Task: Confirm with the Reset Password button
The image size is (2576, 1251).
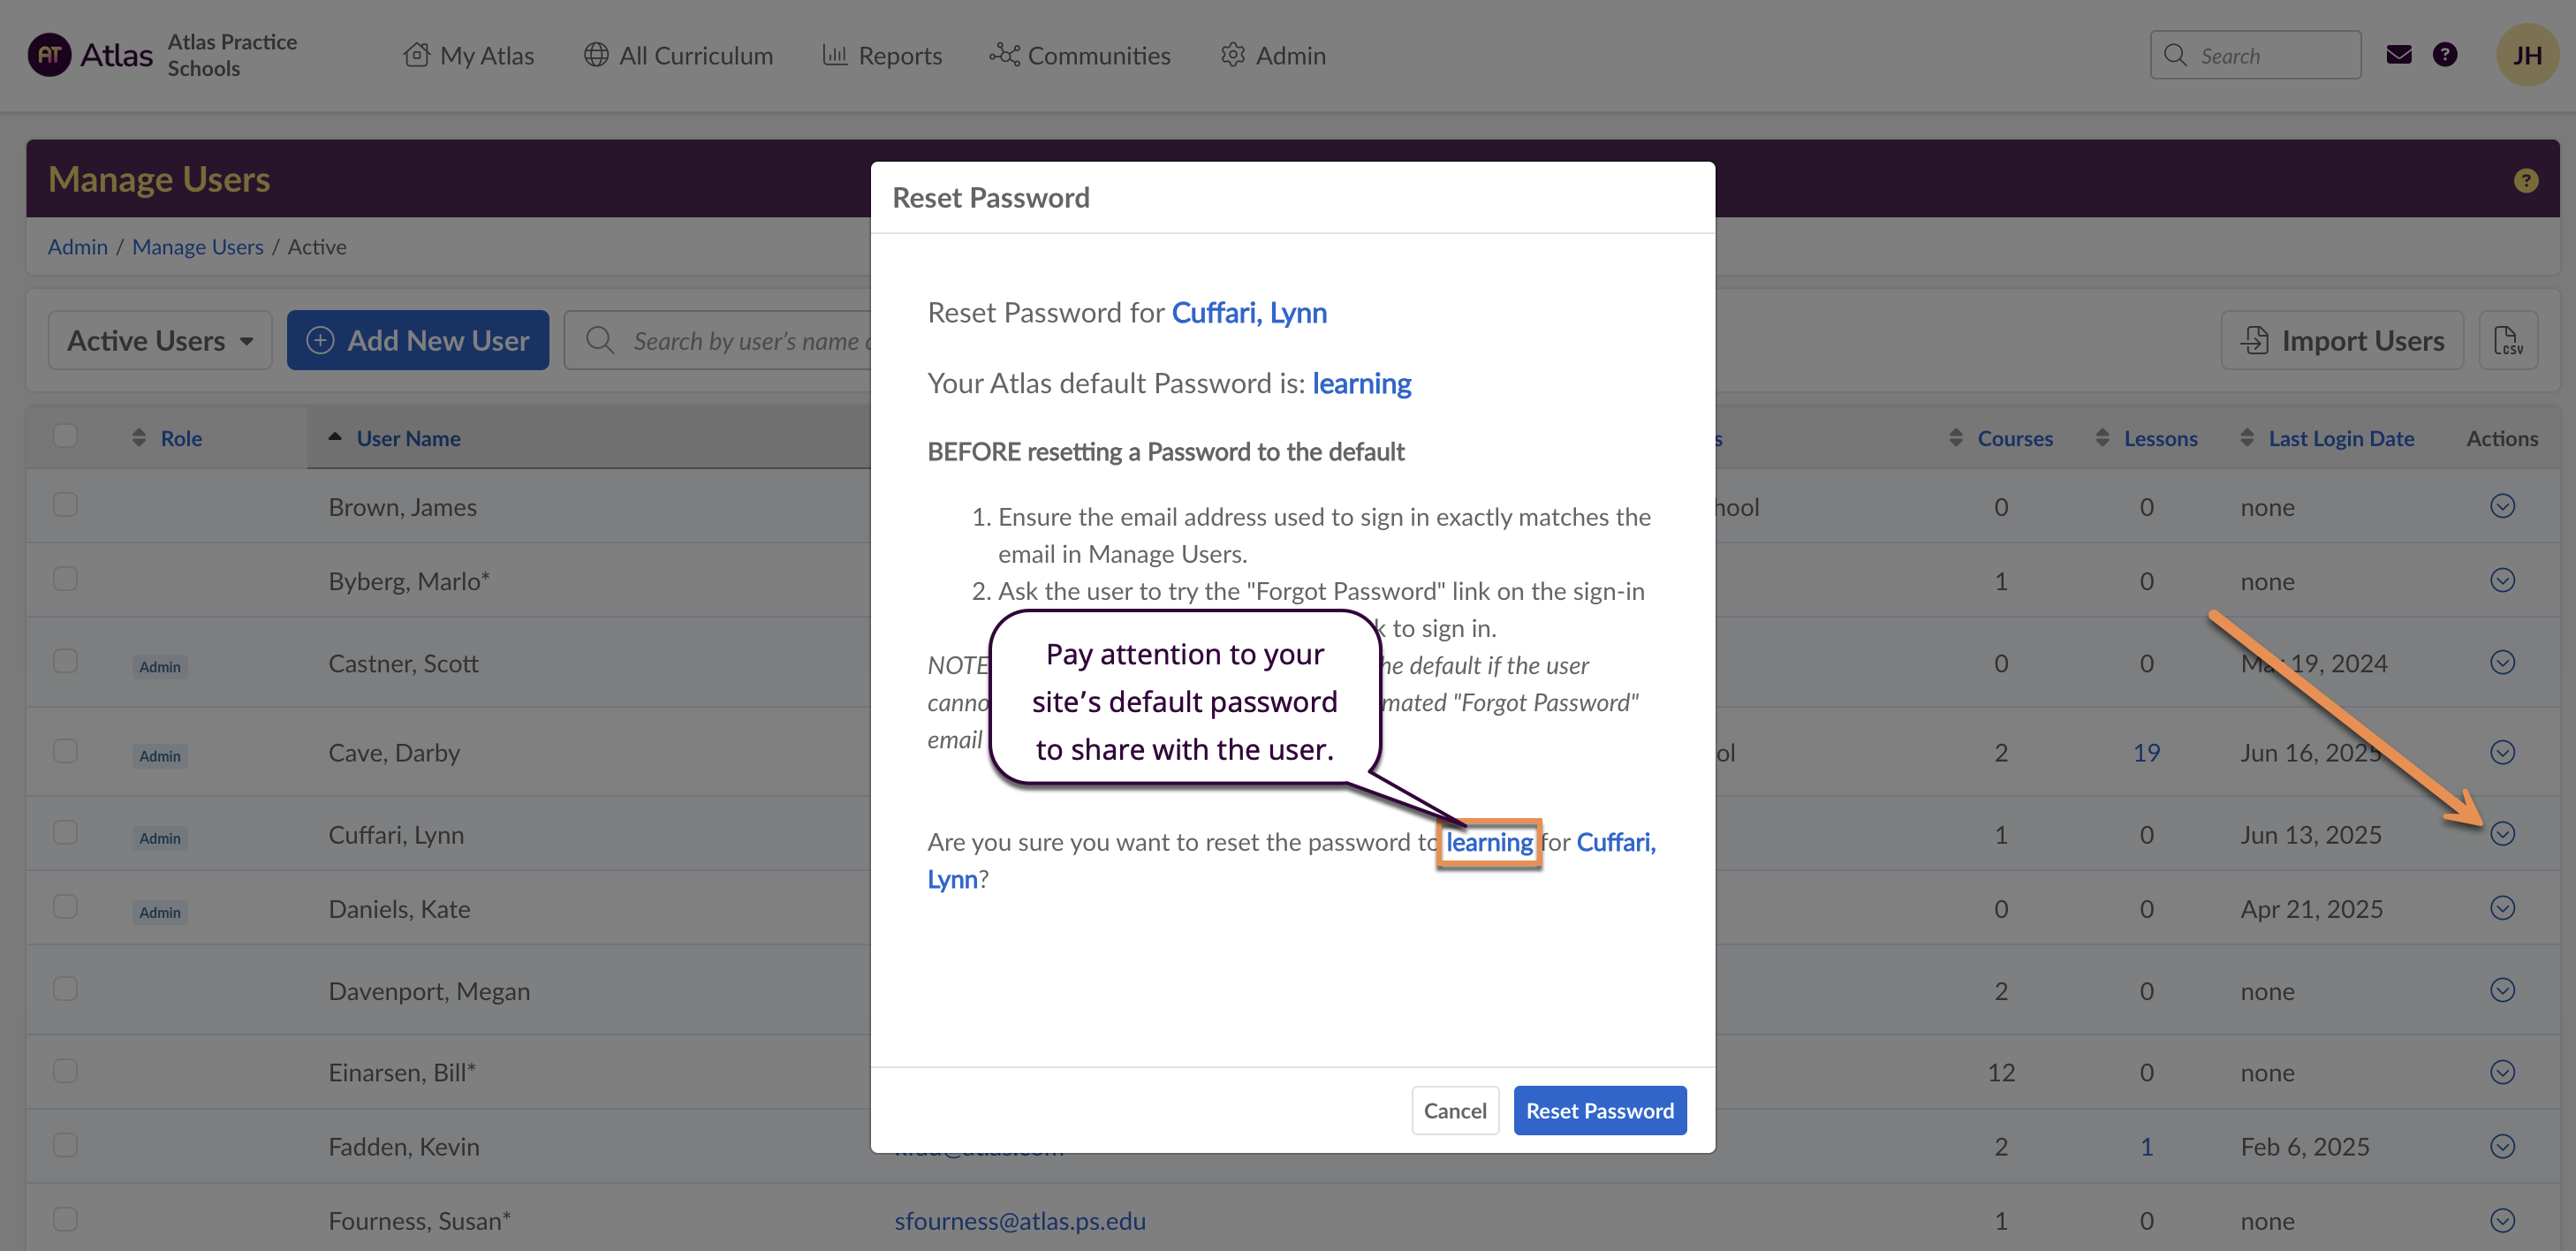Action: click(x=1599, y=1110)
